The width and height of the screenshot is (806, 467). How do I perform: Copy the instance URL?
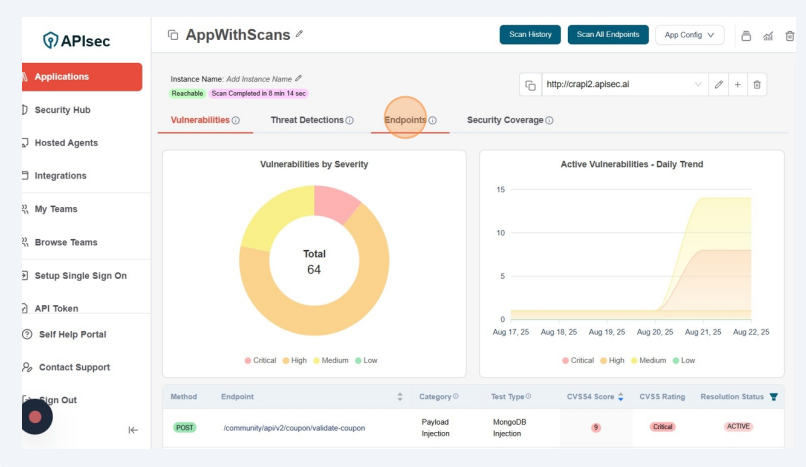tap(529, 85)
